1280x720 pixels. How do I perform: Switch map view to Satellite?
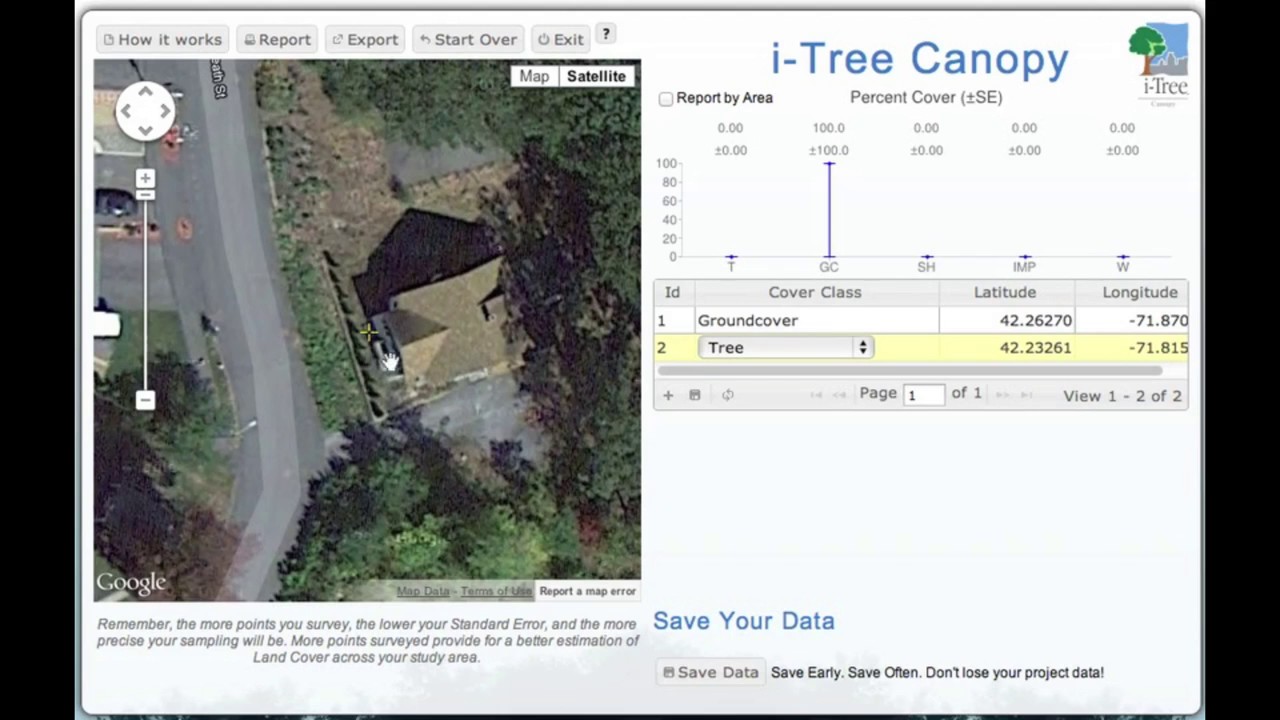pyautogui.click(x=596, y=76)
